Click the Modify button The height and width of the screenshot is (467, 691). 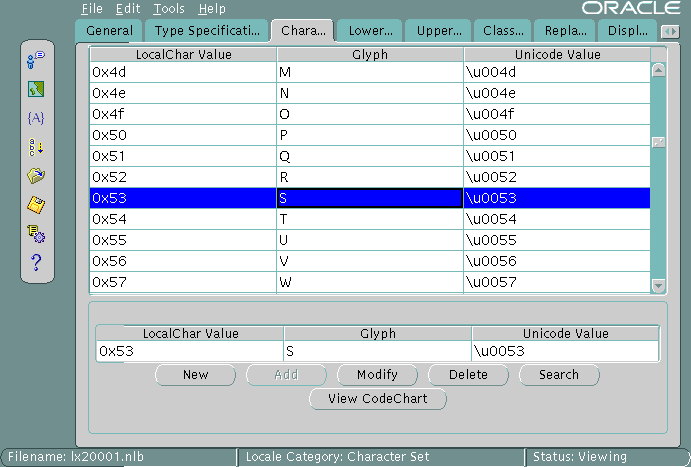tap(376, 375)
